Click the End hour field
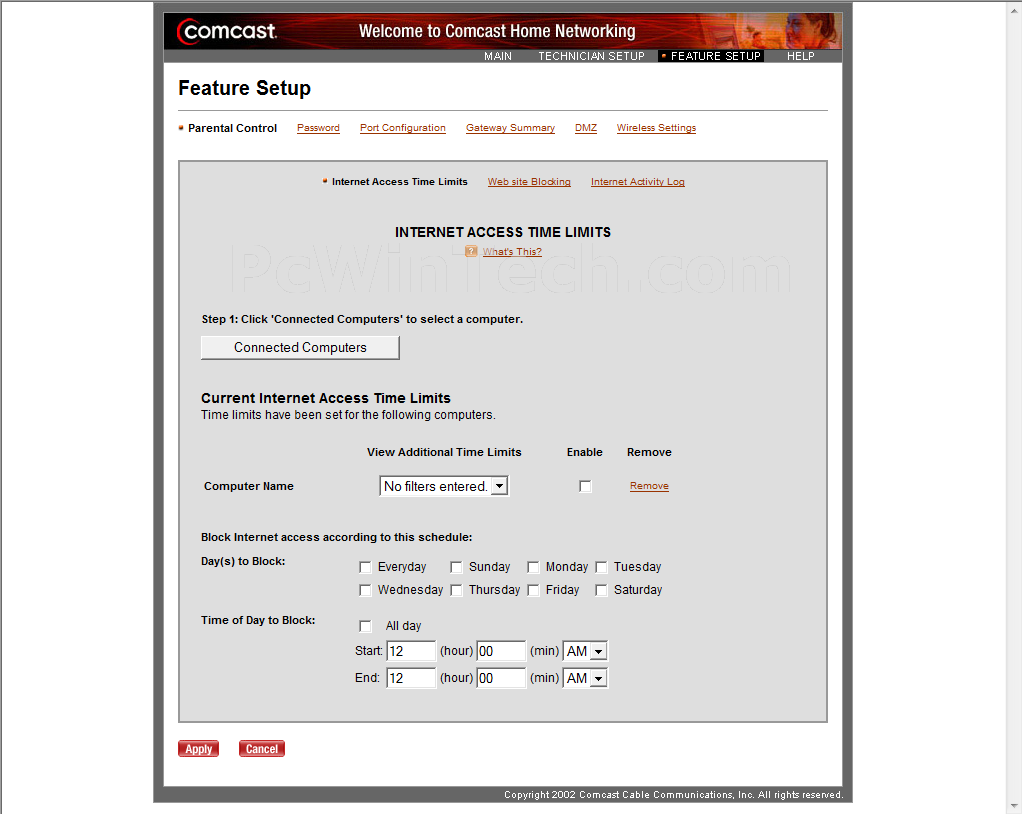This screenshot has height=814, width=1022. tap(411, 678)
